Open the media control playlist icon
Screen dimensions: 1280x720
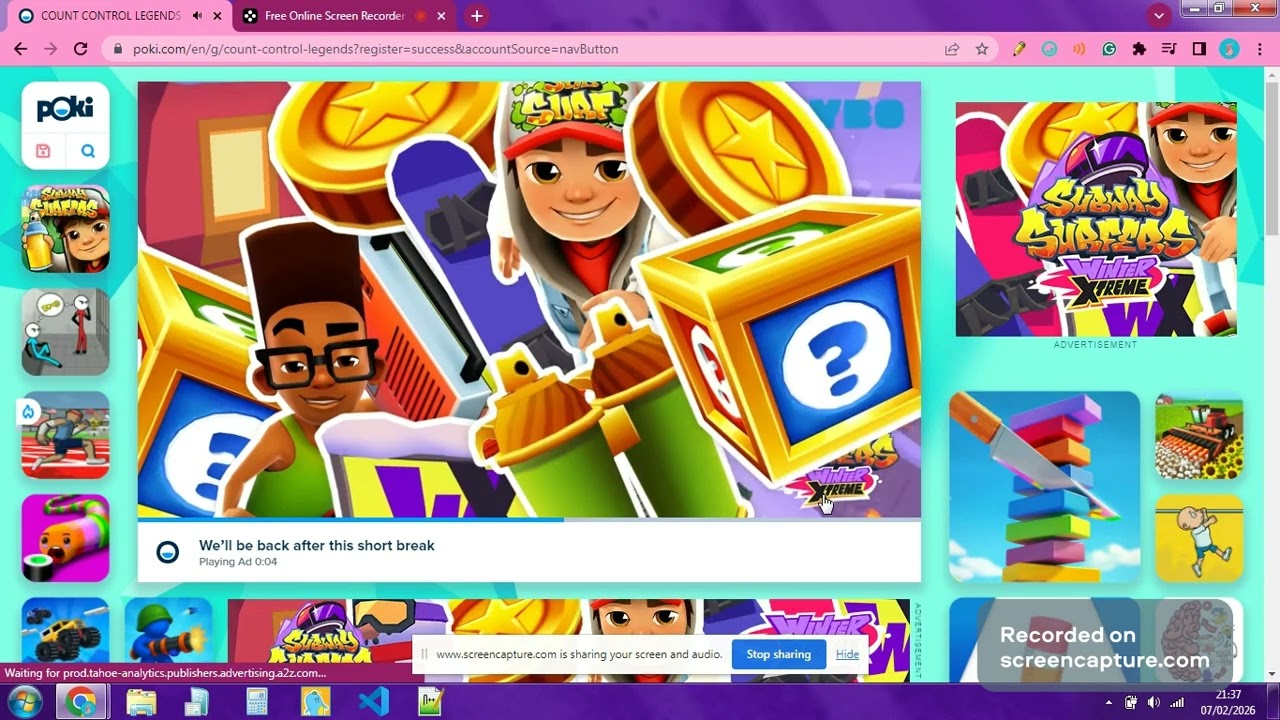point(1169,48)
